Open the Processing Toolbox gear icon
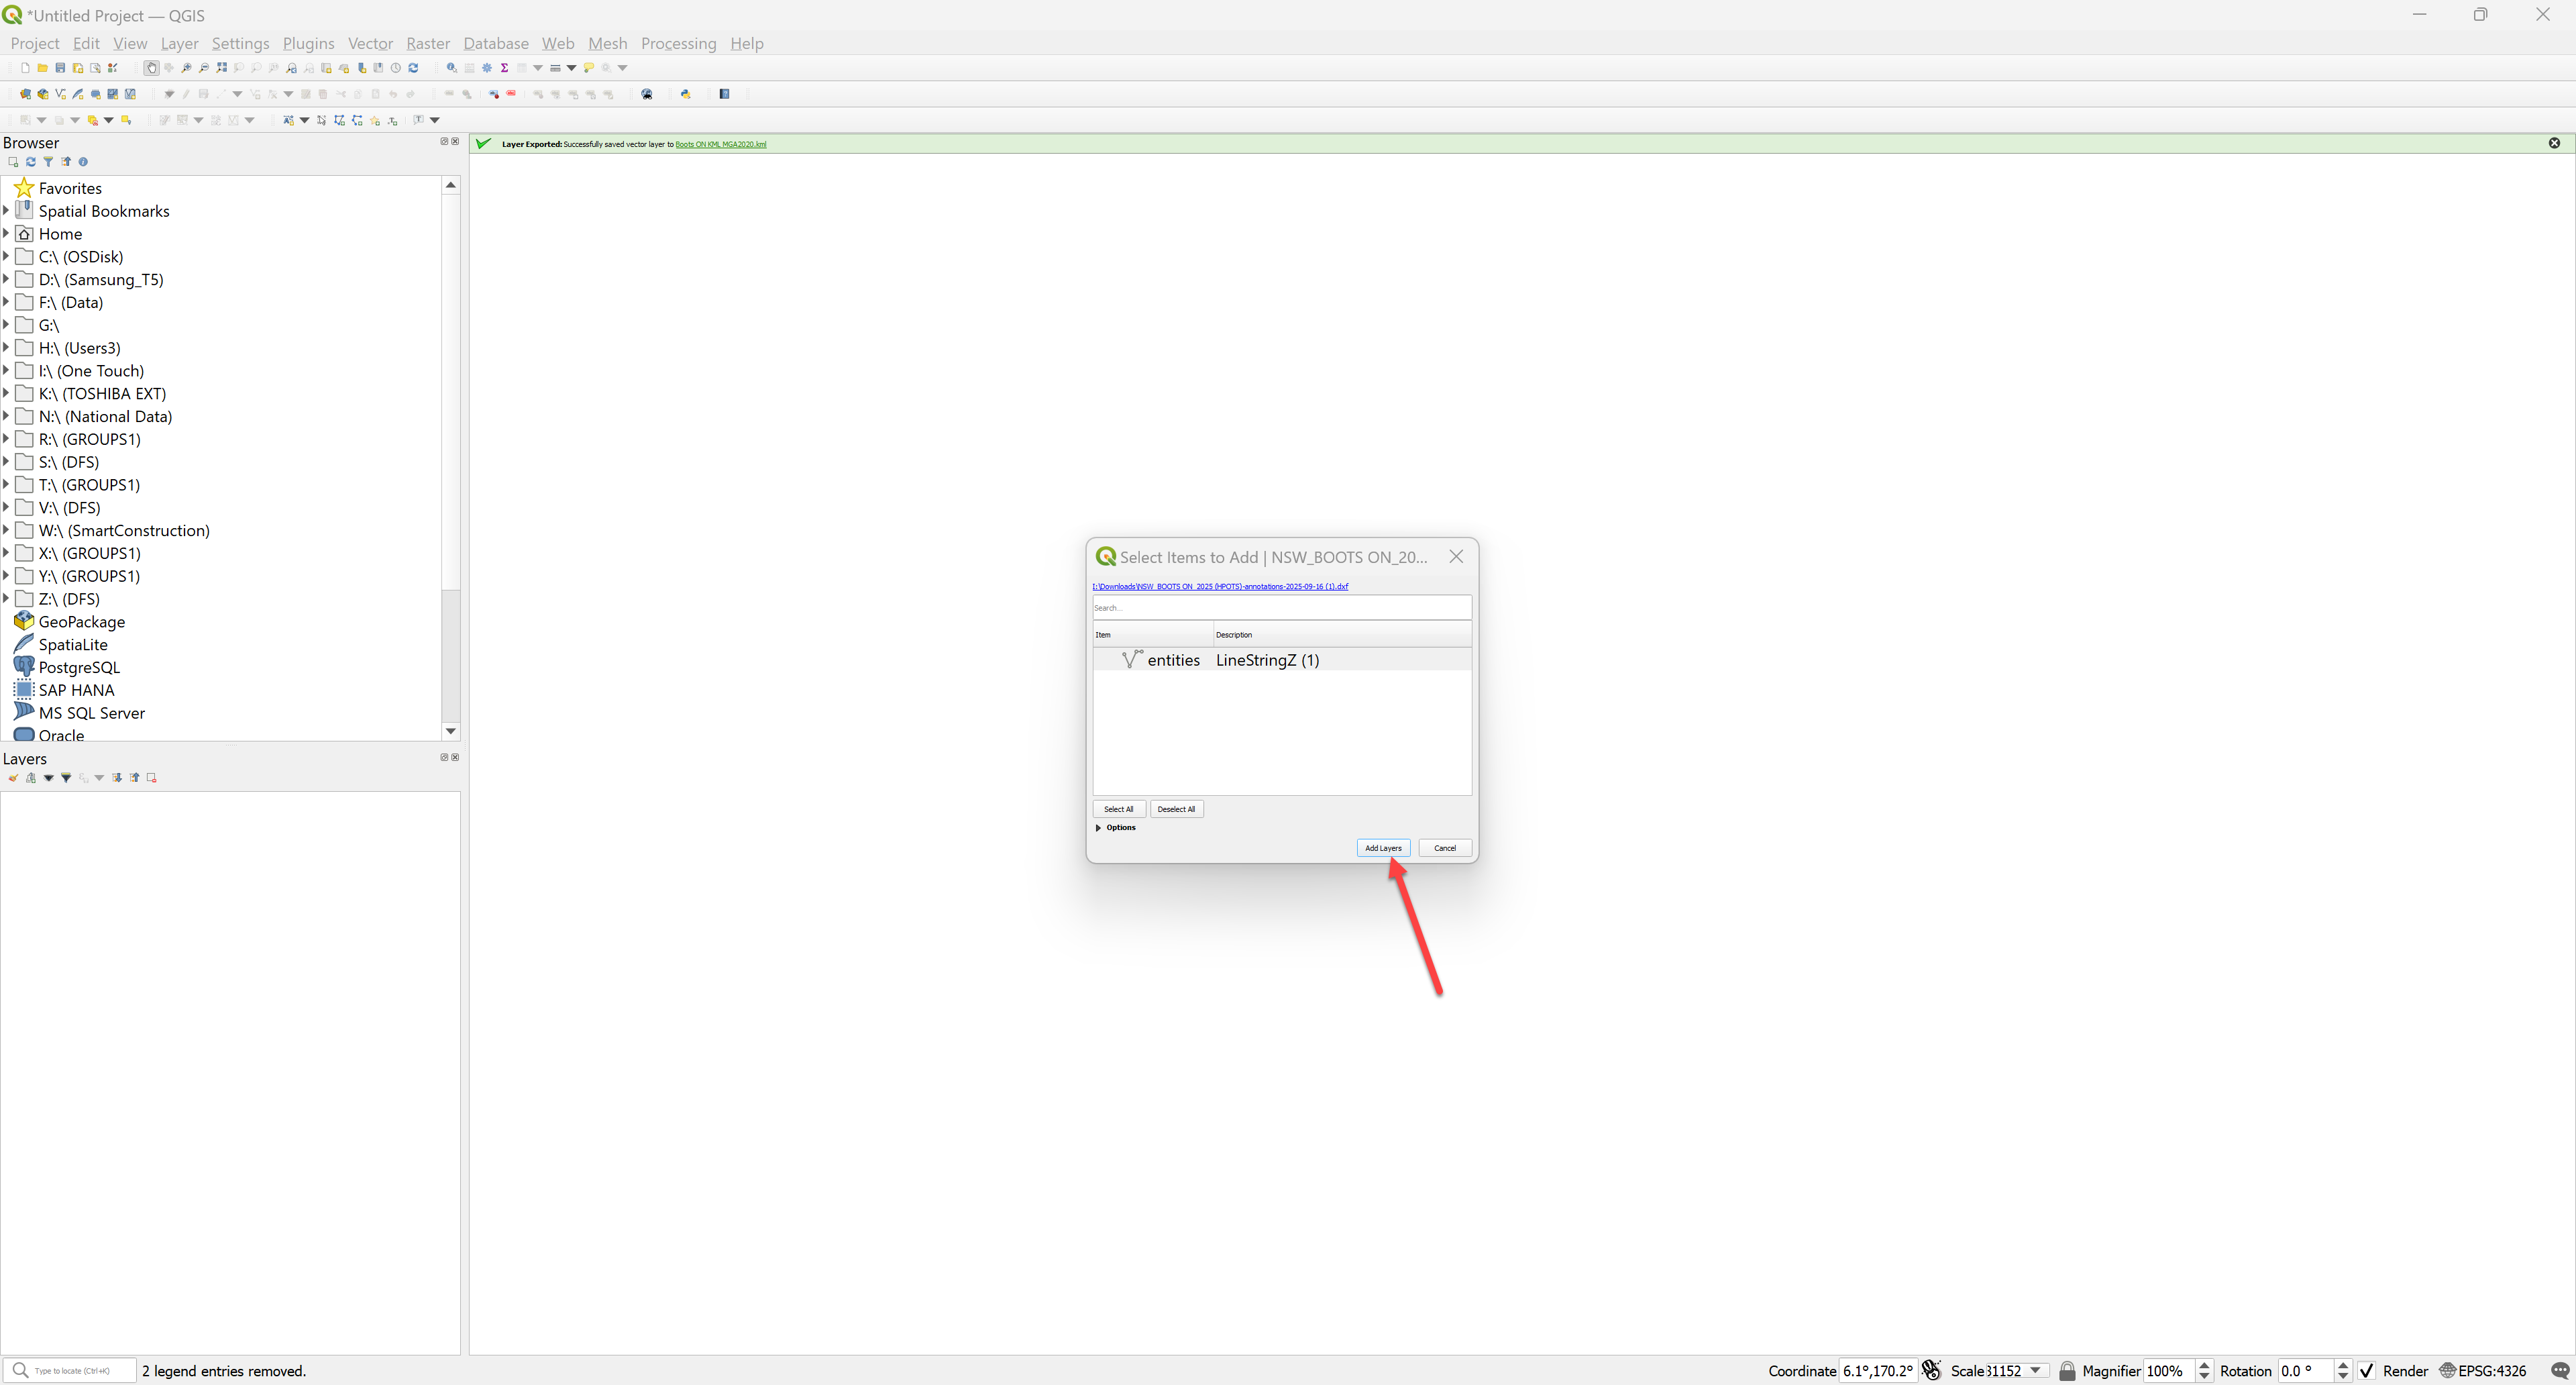The width and height of the screenshot is (2576, 1385). (487, 68)
